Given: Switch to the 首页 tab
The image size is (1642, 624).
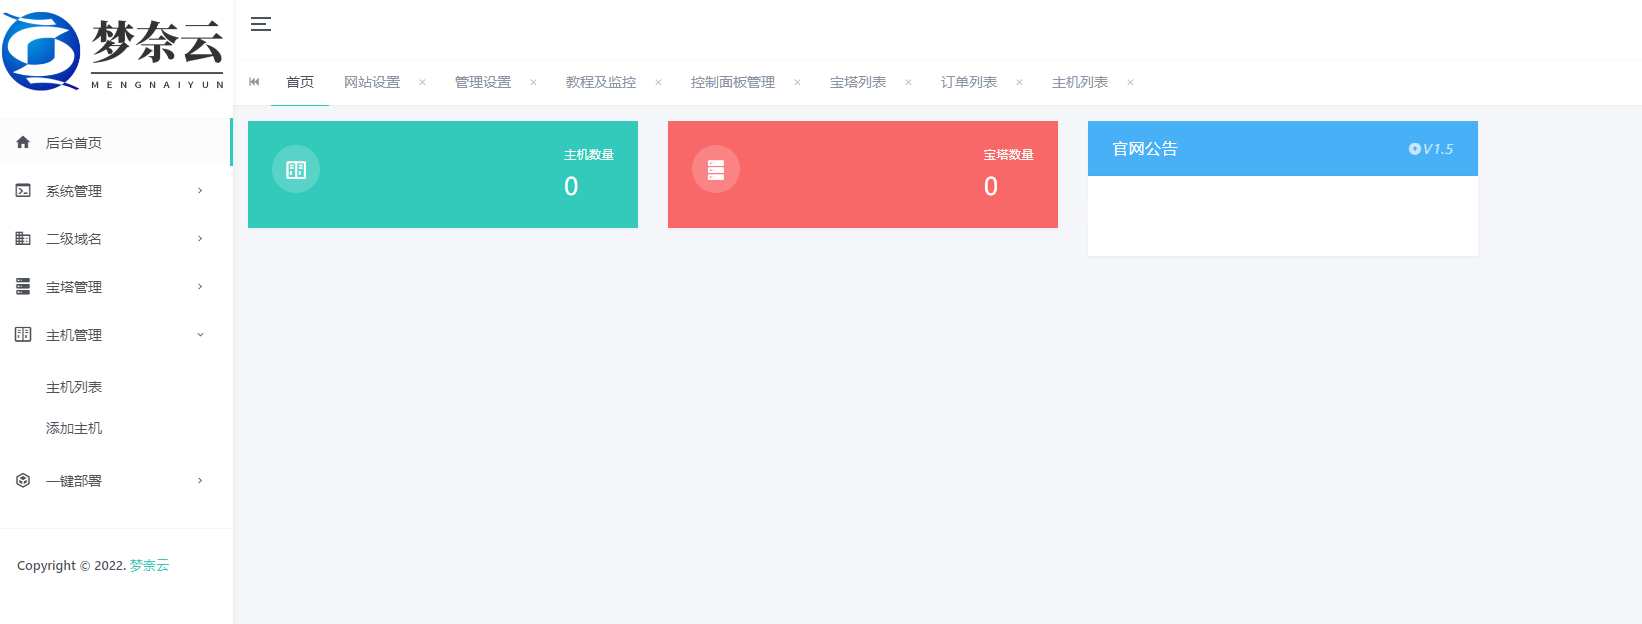Looking at the screenshot, I should tap(300, 82).
